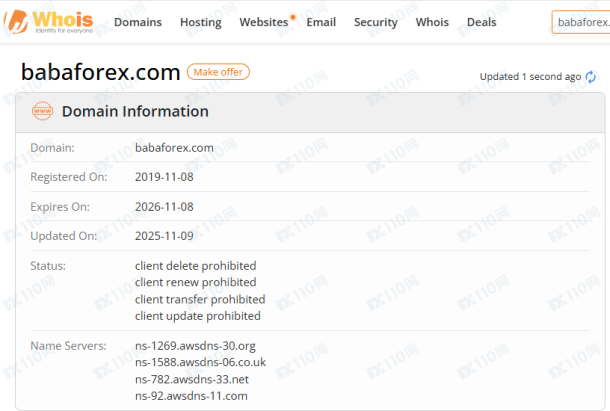Open the Whois menu
Screen dimensions: 610x411
tap(432, 22)
